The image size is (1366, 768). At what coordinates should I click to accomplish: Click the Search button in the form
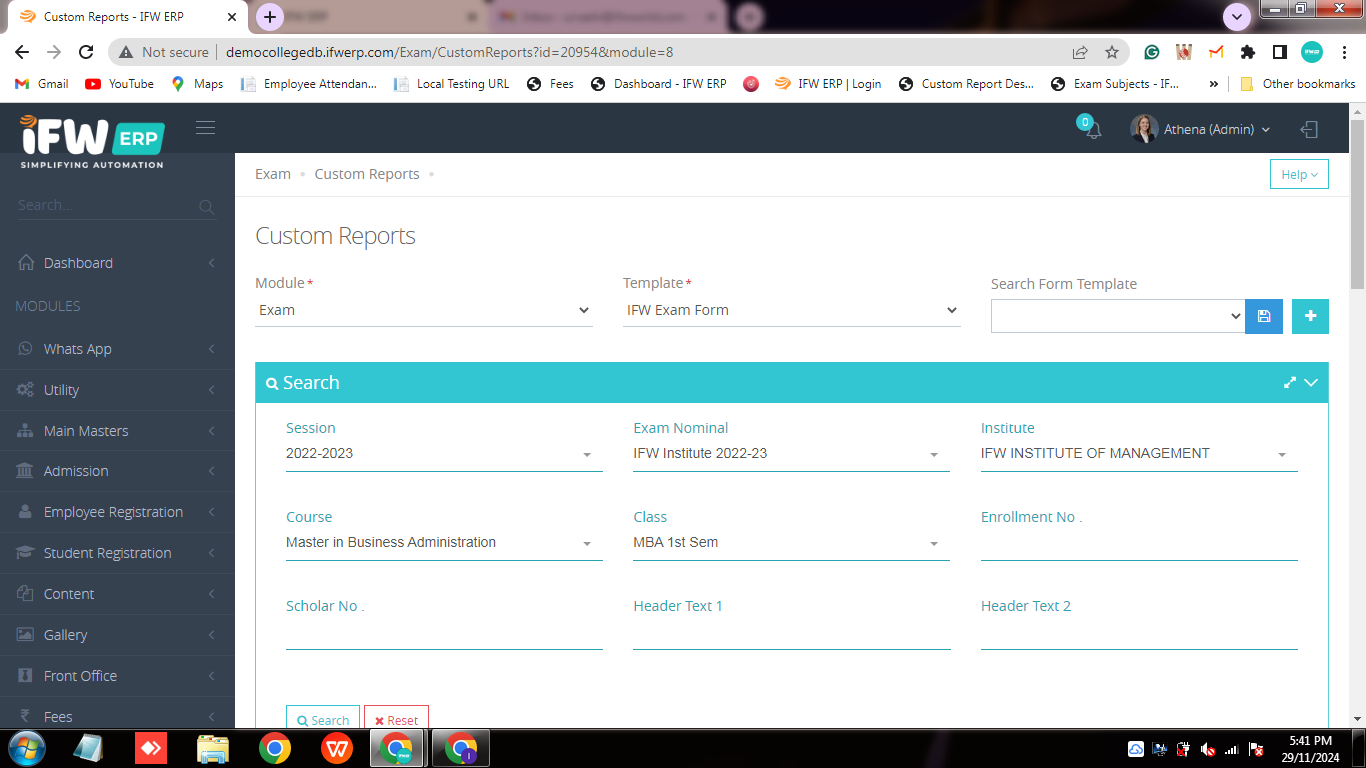click(323, 719)
